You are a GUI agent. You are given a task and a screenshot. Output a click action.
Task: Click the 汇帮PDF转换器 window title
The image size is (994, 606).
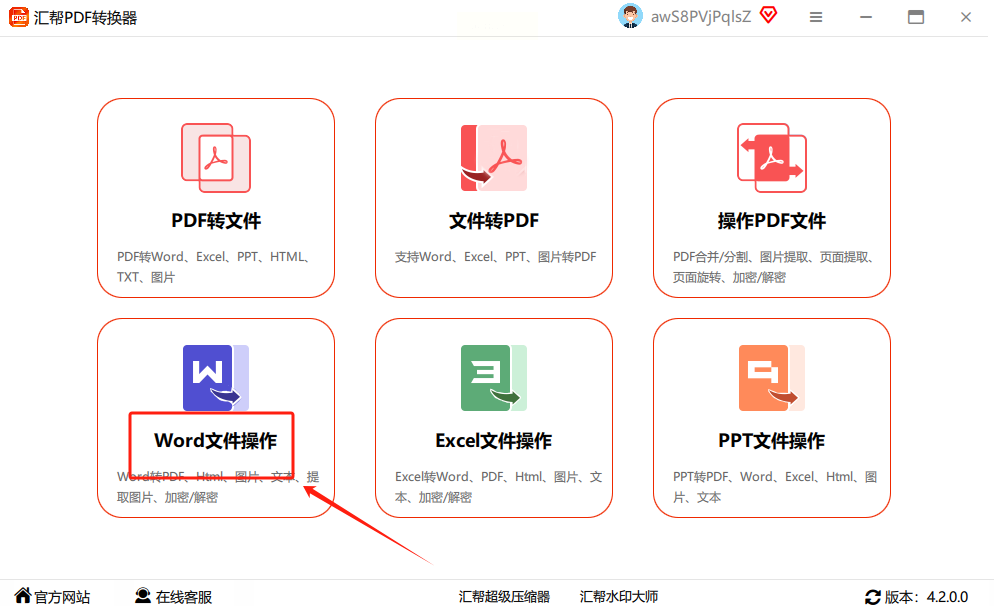coord(85,18)
